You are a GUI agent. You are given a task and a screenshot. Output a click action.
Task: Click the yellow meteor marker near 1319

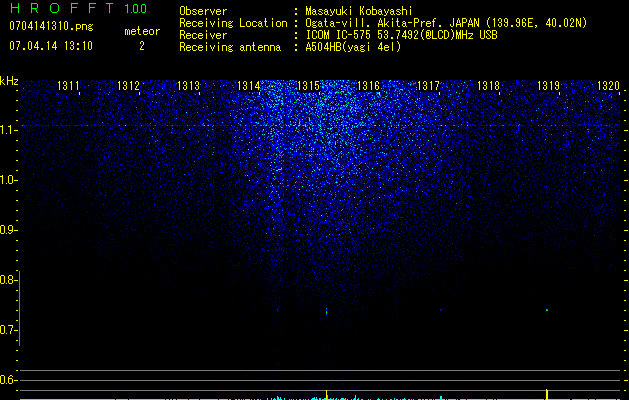pyautogui.click(x=547, y=394)
